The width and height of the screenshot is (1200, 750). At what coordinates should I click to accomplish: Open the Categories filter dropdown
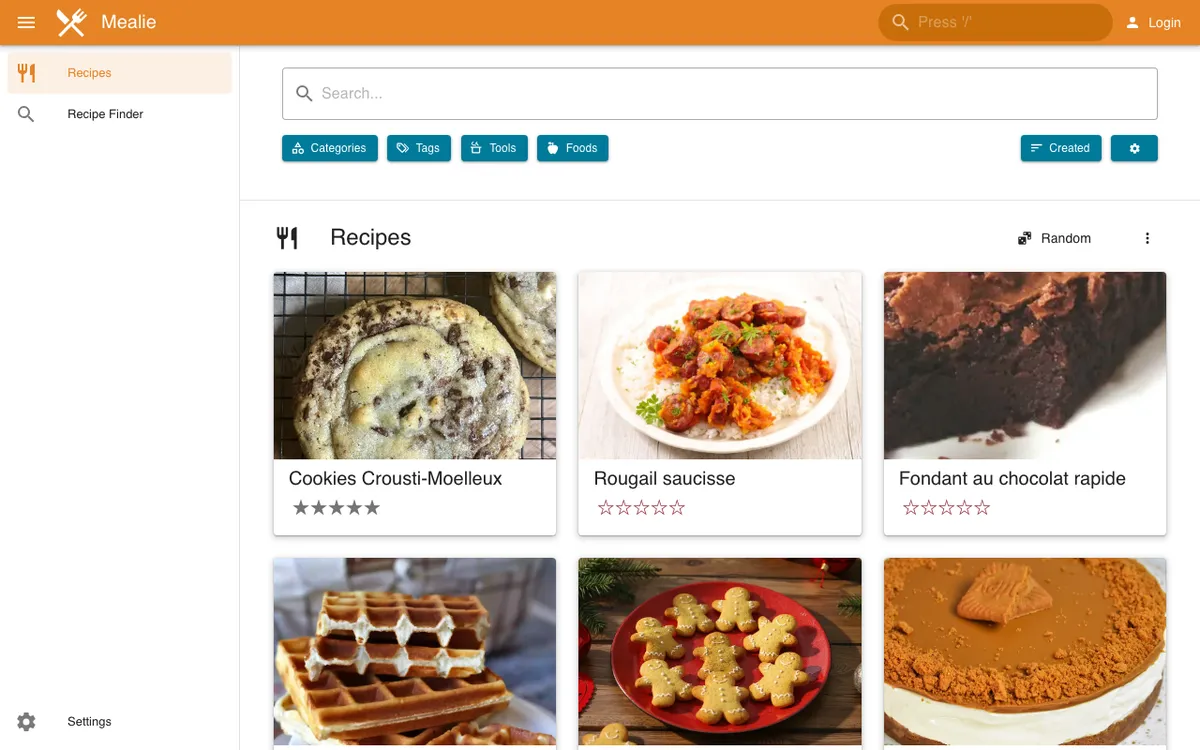330,148
